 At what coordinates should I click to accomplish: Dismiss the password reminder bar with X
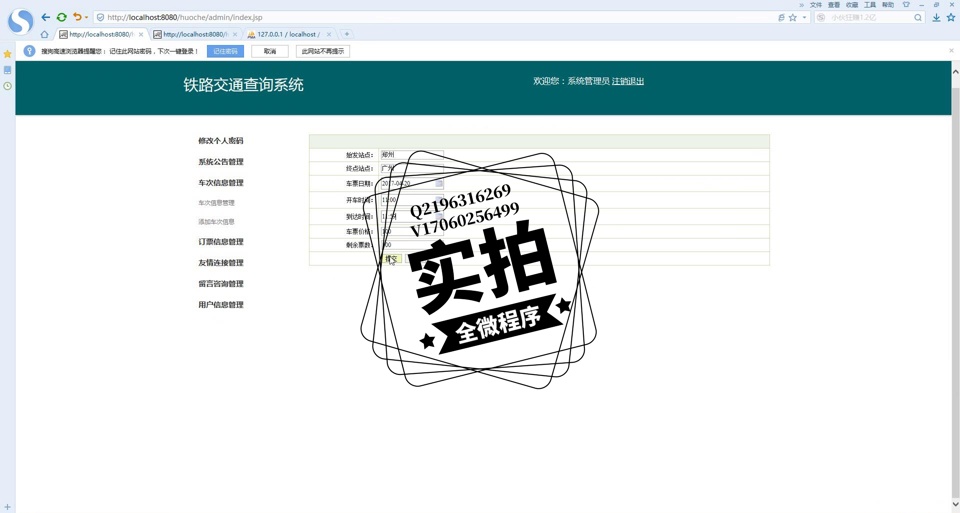pyautogui.click(x=951, y=51)
